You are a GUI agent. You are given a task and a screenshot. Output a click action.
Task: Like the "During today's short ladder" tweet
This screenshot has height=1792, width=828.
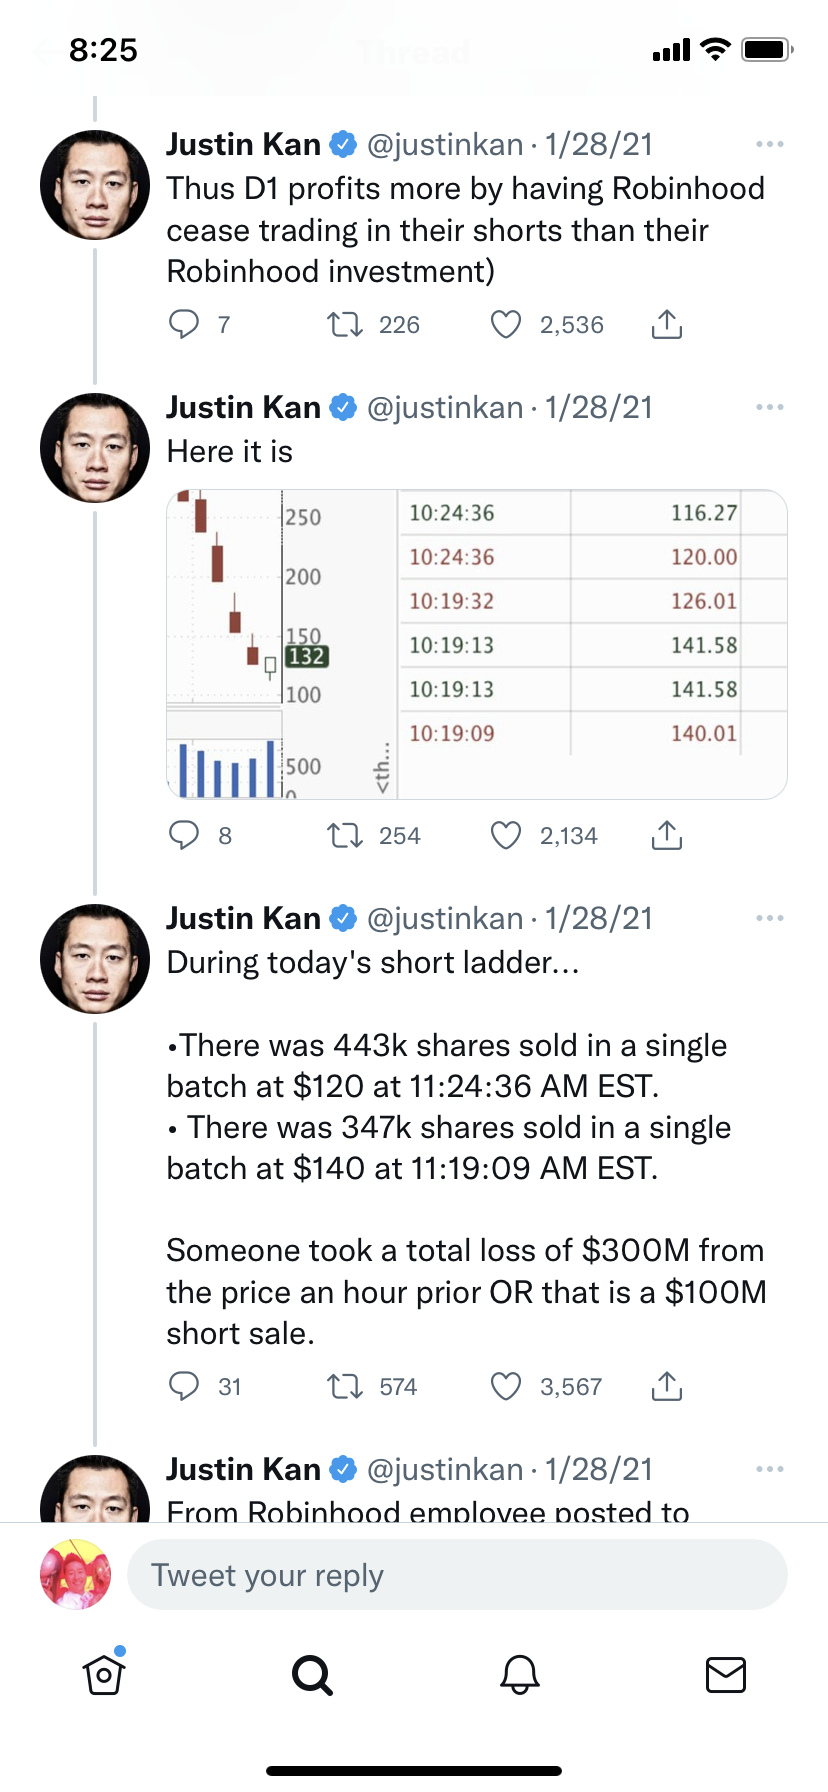coord(506,1386)
